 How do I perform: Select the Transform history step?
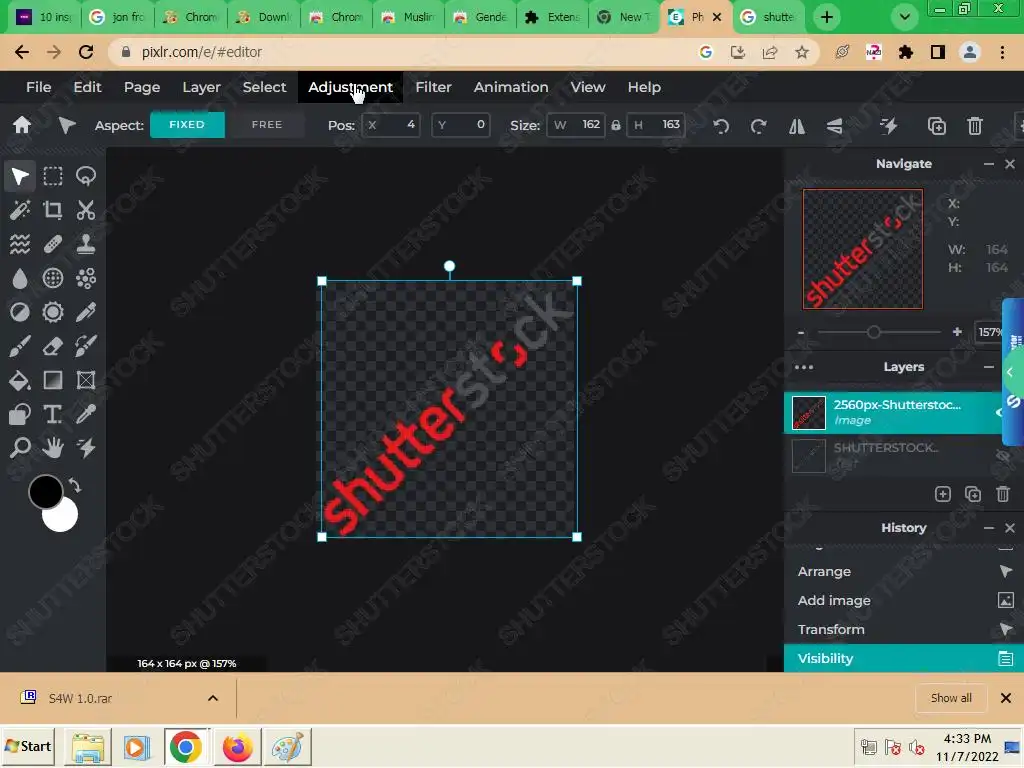pos(904,630)
